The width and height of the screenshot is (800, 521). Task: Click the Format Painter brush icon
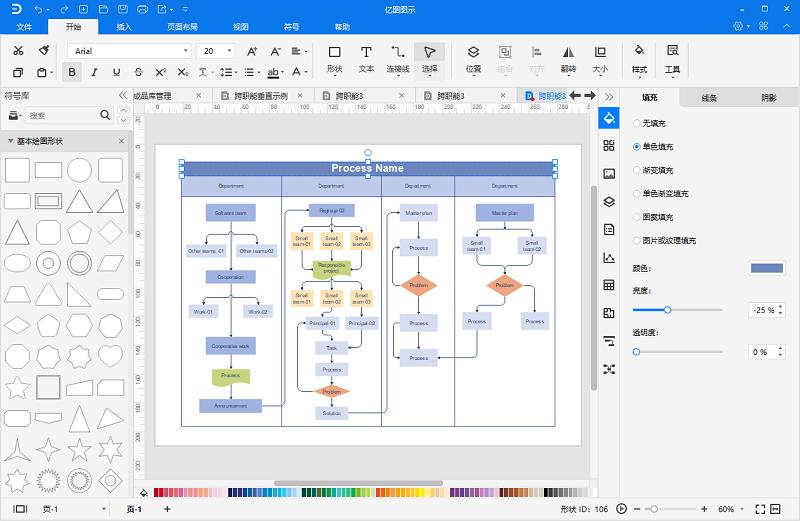[44, 50]
